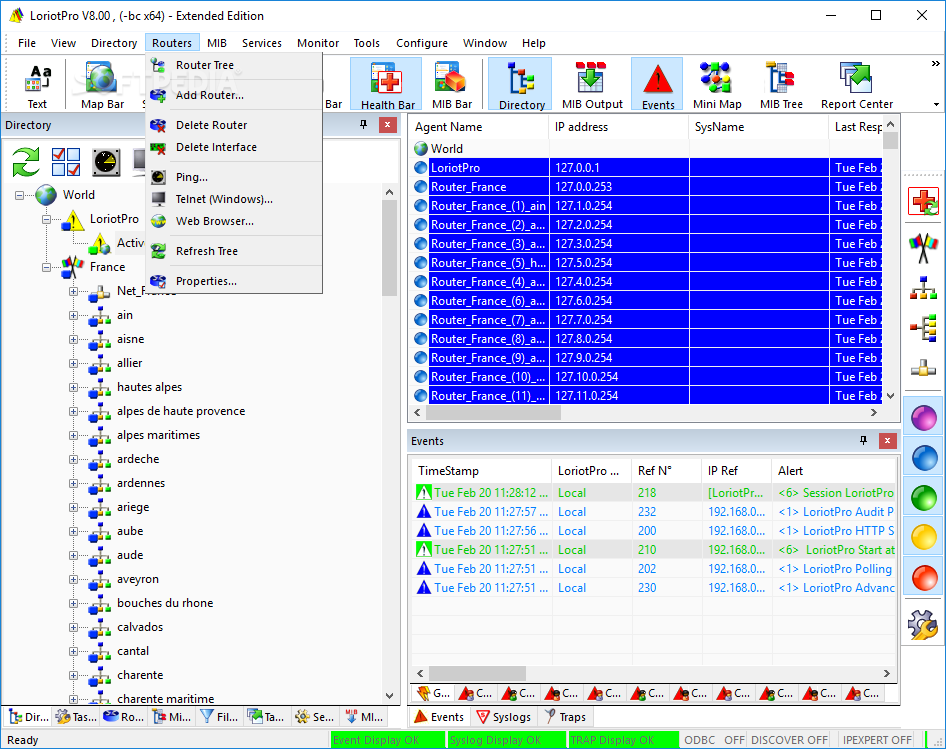Close the Events panel
The image size is (946, 749).
pyautogui.click(x=887, y=441)
